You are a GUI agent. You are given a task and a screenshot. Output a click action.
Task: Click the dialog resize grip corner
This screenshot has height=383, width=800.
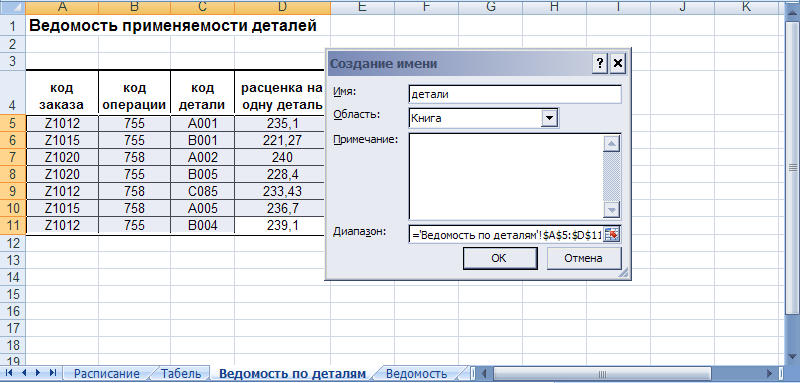click(x=623, y=273)
